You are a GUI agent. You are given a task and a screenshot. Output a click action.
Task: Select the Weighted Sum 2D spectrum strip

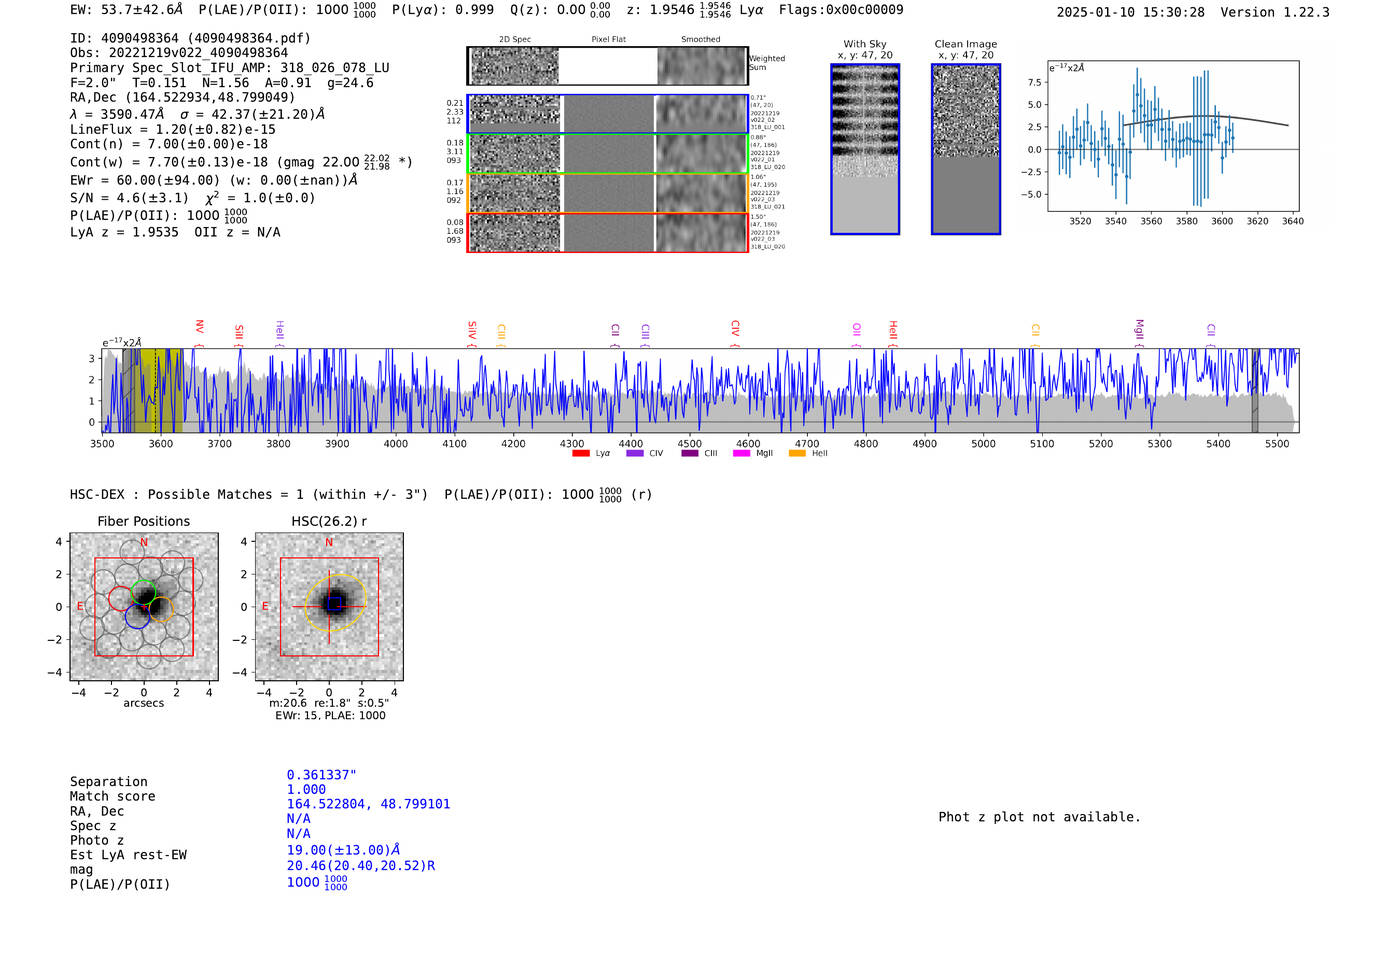[607, 66]
